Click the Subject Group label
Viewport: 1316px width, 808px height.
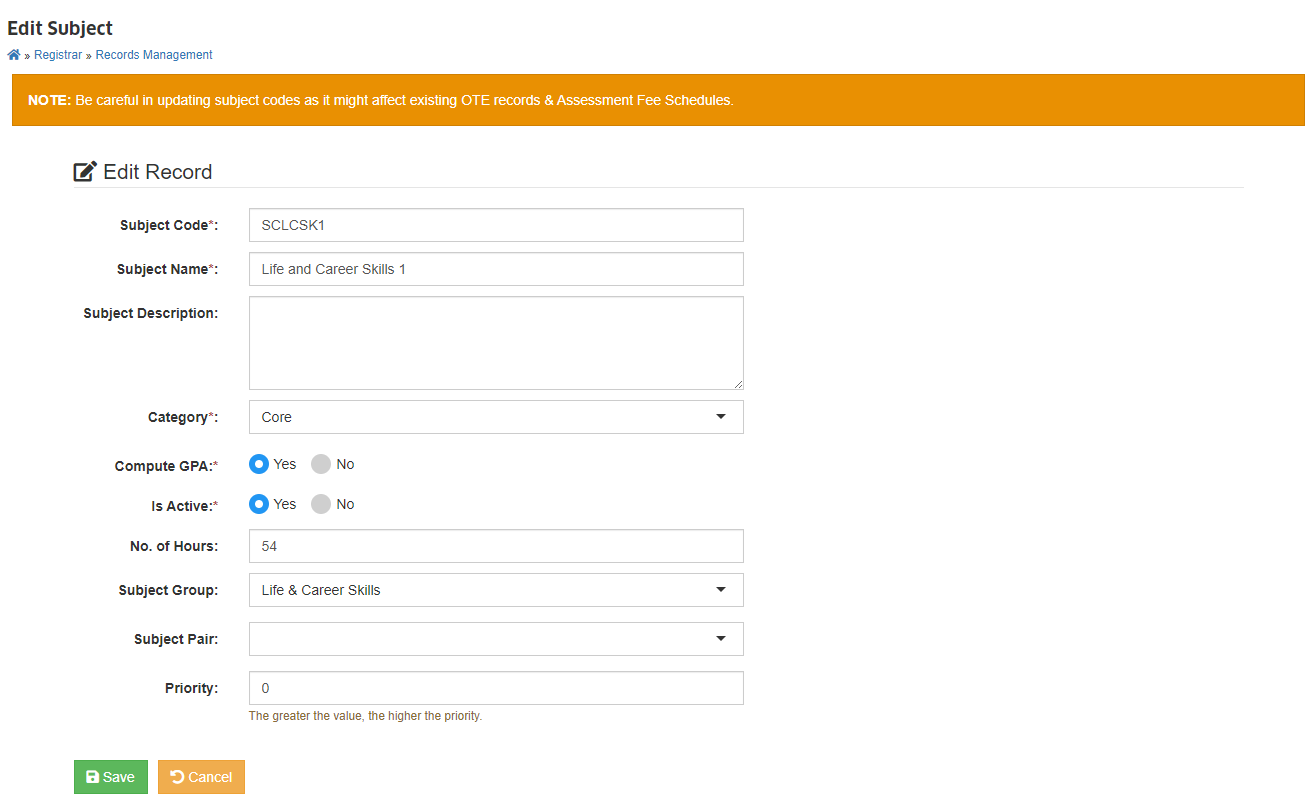click(169, 590)
